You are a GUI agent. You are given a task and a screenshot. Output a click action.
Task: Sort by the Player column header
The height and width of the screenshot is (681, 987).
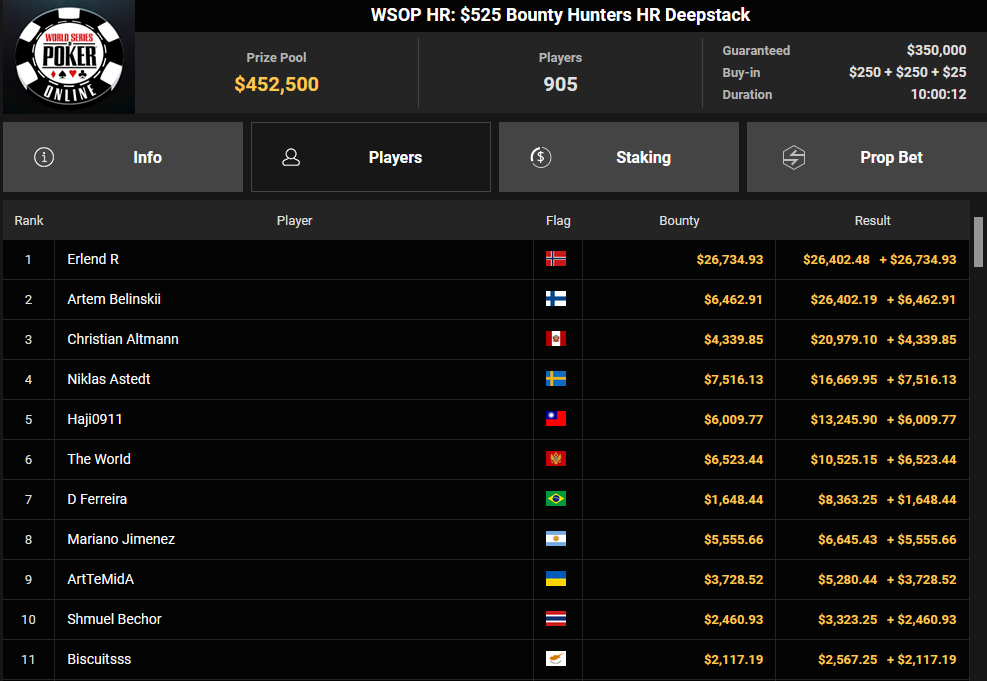[294, 221]
